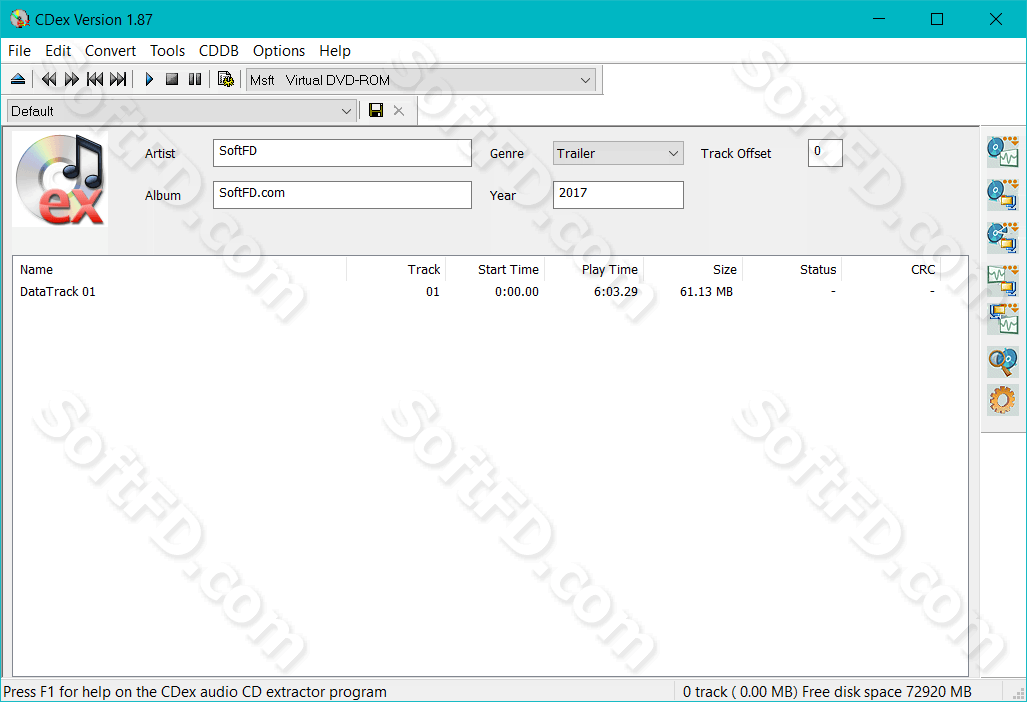Open CDex settings via the gear icon
This screenshot has height=702, width=1027.
pyautogui.click(x=1003, y=400)
